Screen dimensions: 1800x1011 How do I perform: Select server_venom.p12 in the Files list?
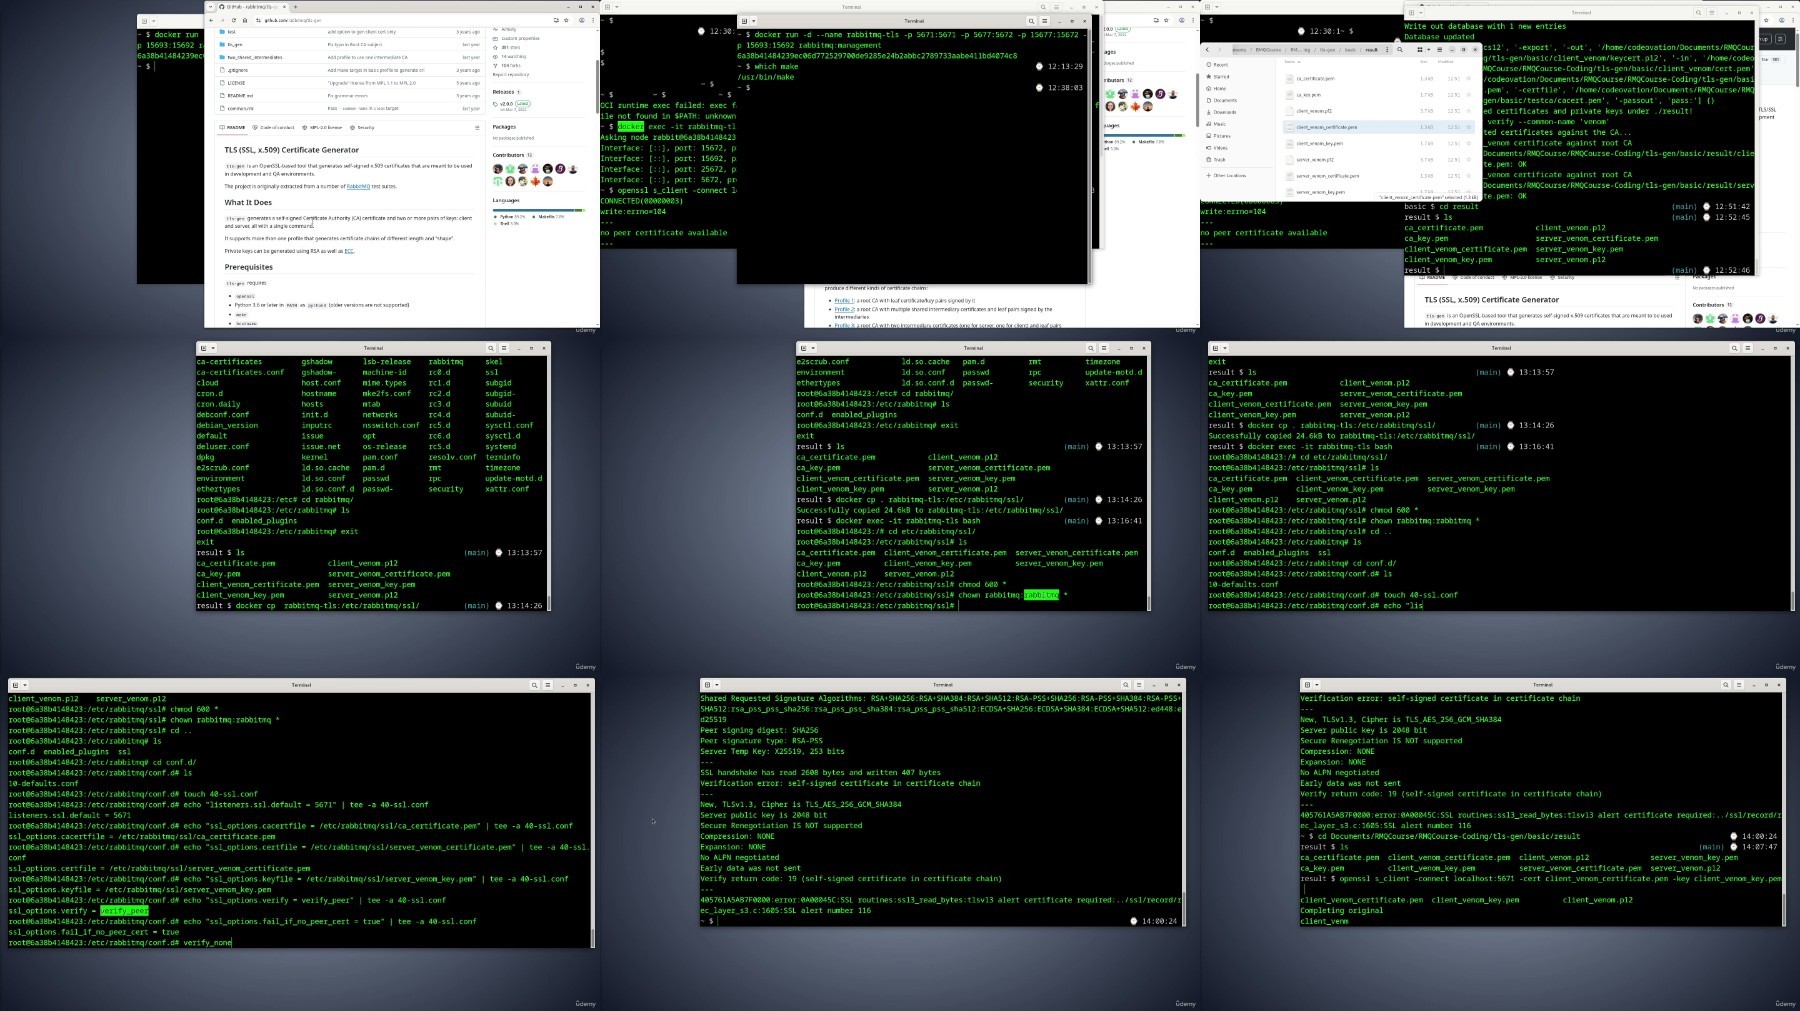click(x=1379, y=160)
